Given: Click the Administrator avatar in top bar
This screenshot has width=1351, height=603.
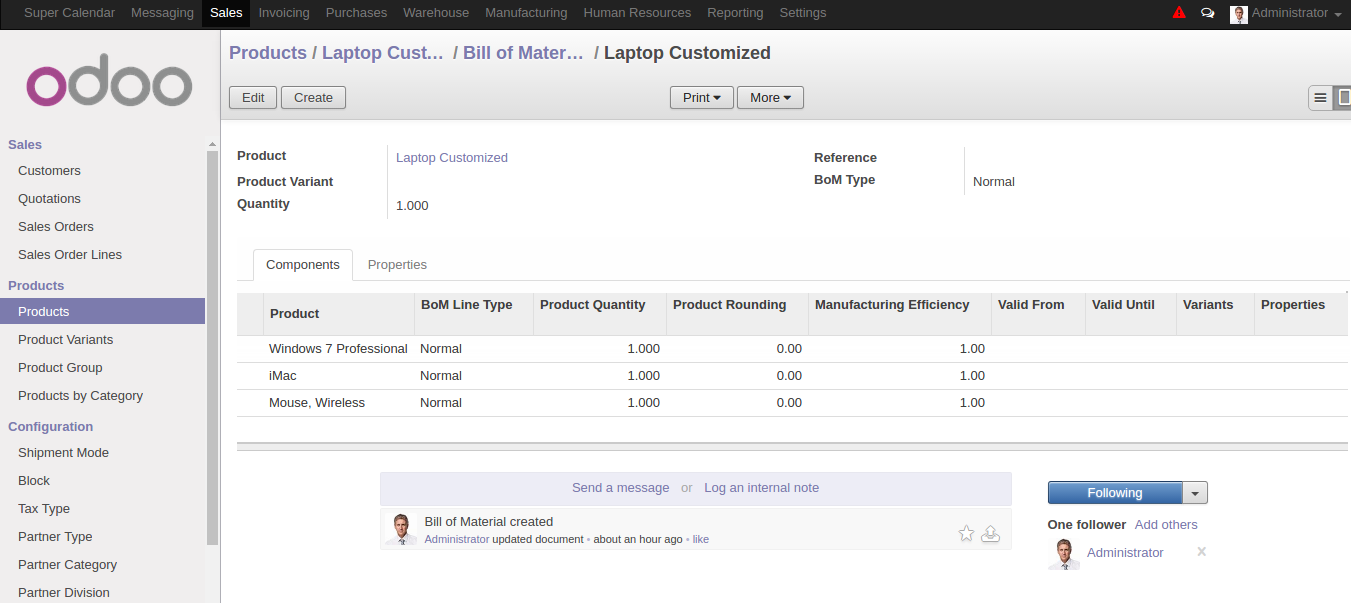Looking at the screenshot, I should [1239, 14].
